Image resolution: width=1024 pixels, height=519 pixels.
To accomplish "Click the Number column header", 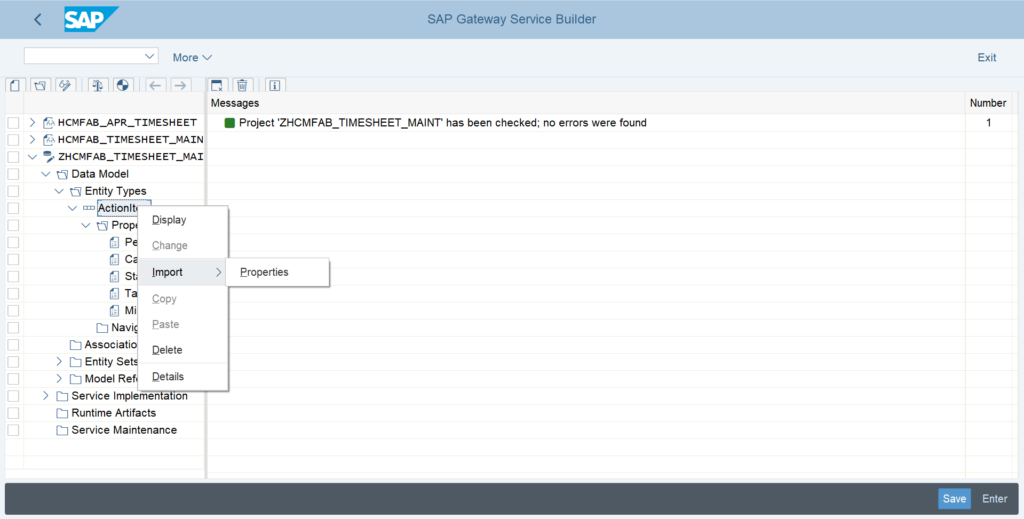I will pos(988,103).
